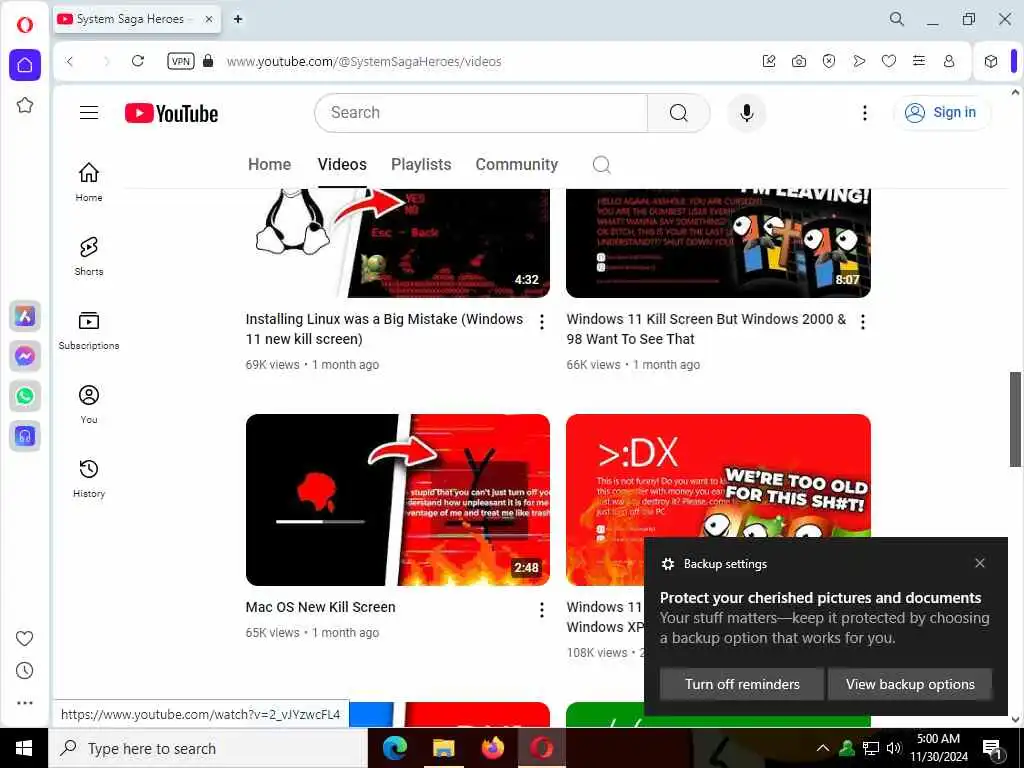The width and height of the screenshot is (1024, 768).
Task: Click the snapshot camera icon
Action: pyautogui.click(x=799, y=61)
